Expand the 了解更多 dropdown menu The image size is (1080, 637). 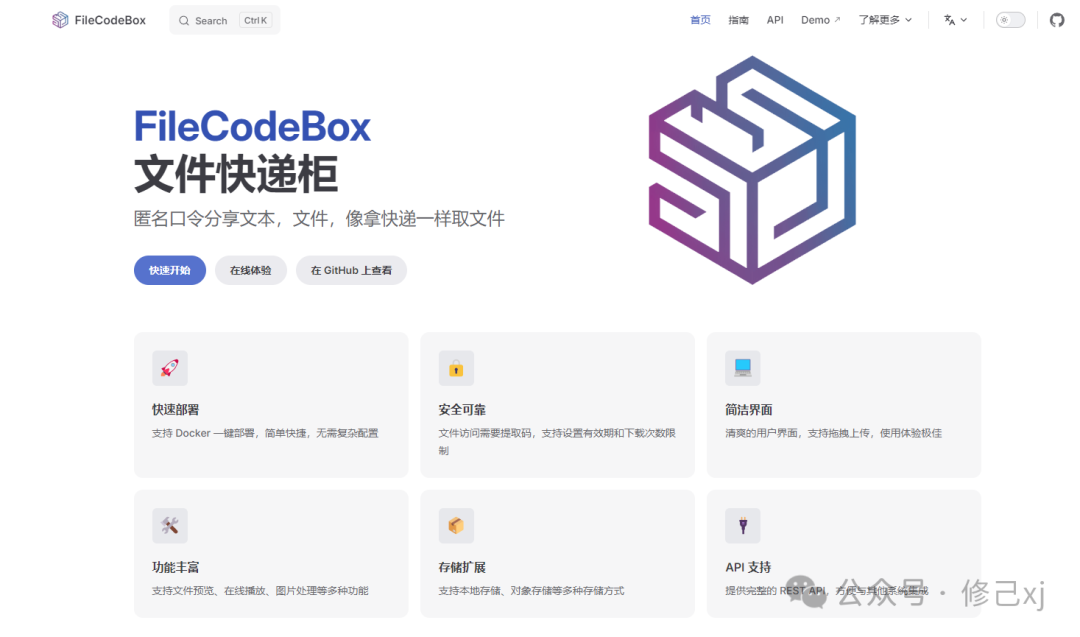pos(885,20)
